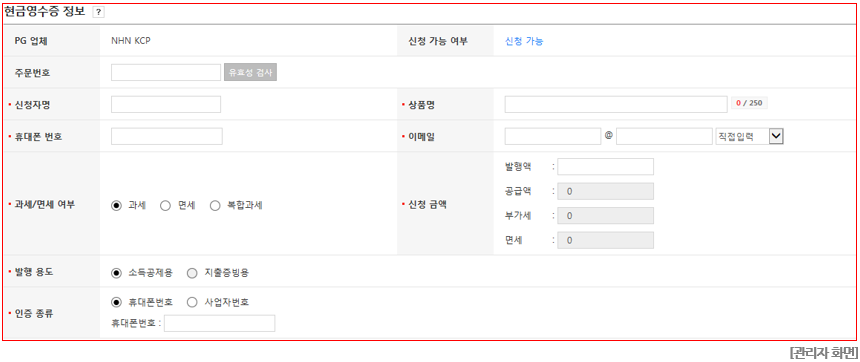The width and height of the screenshot is (860, 362).
Task: Choose the 지출증빙용 radio option
Action: click(192, 273)
